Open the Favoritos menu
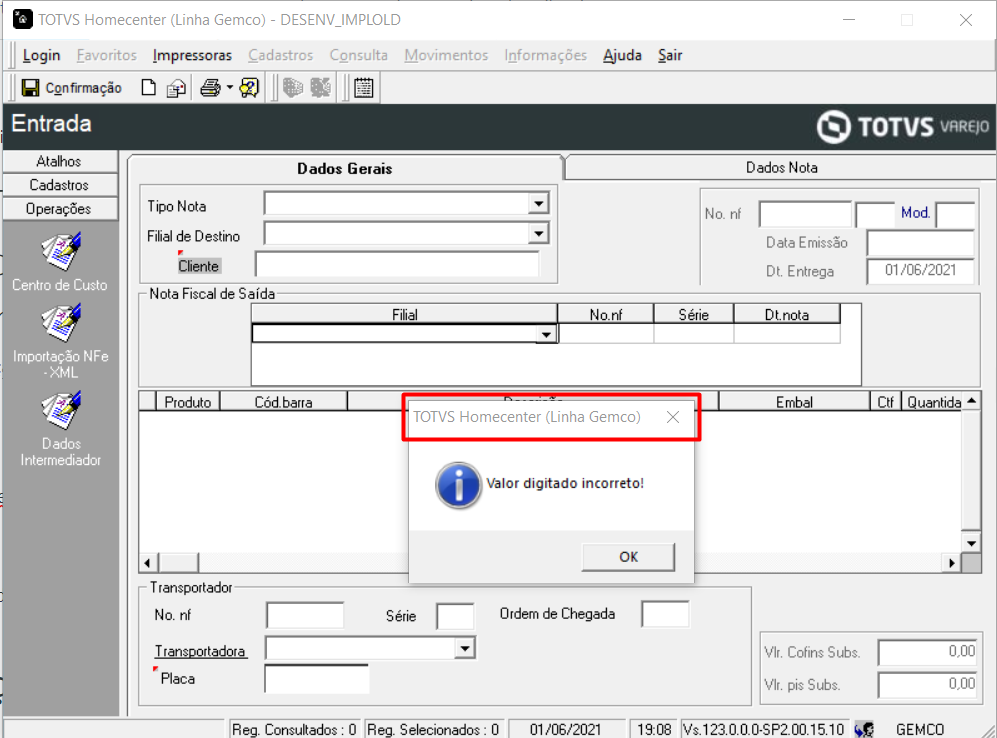Viewport: 997px width, 738px height. click(x=106, y=55)
